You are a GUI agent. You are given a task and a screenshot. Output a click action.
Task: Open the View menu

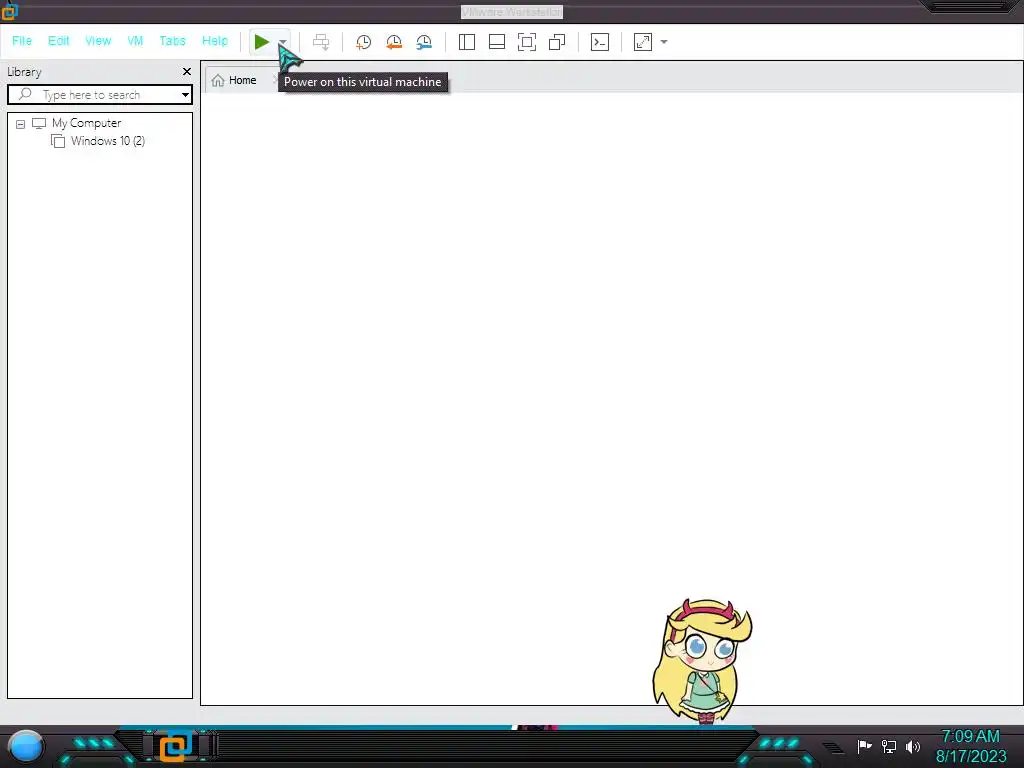98,40
